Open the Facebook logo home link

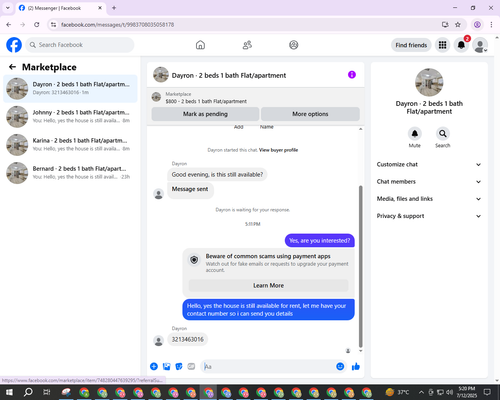click(14, 45)
